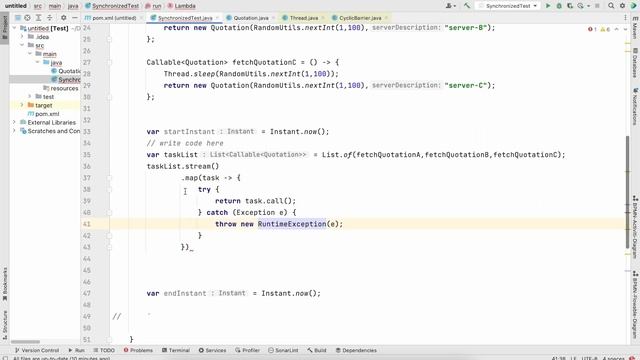Open Project panel options gear
The image size is (640, 360).
[x=63, y=18]
